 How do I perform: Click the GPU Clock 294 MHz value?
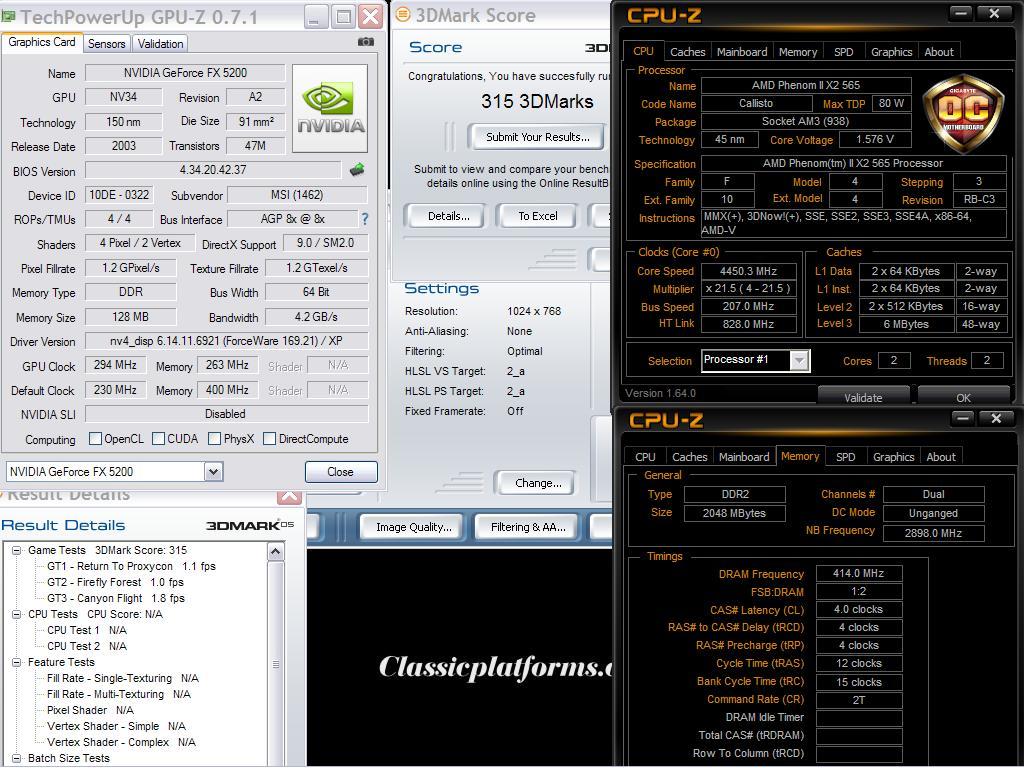(x=116, y=365)
